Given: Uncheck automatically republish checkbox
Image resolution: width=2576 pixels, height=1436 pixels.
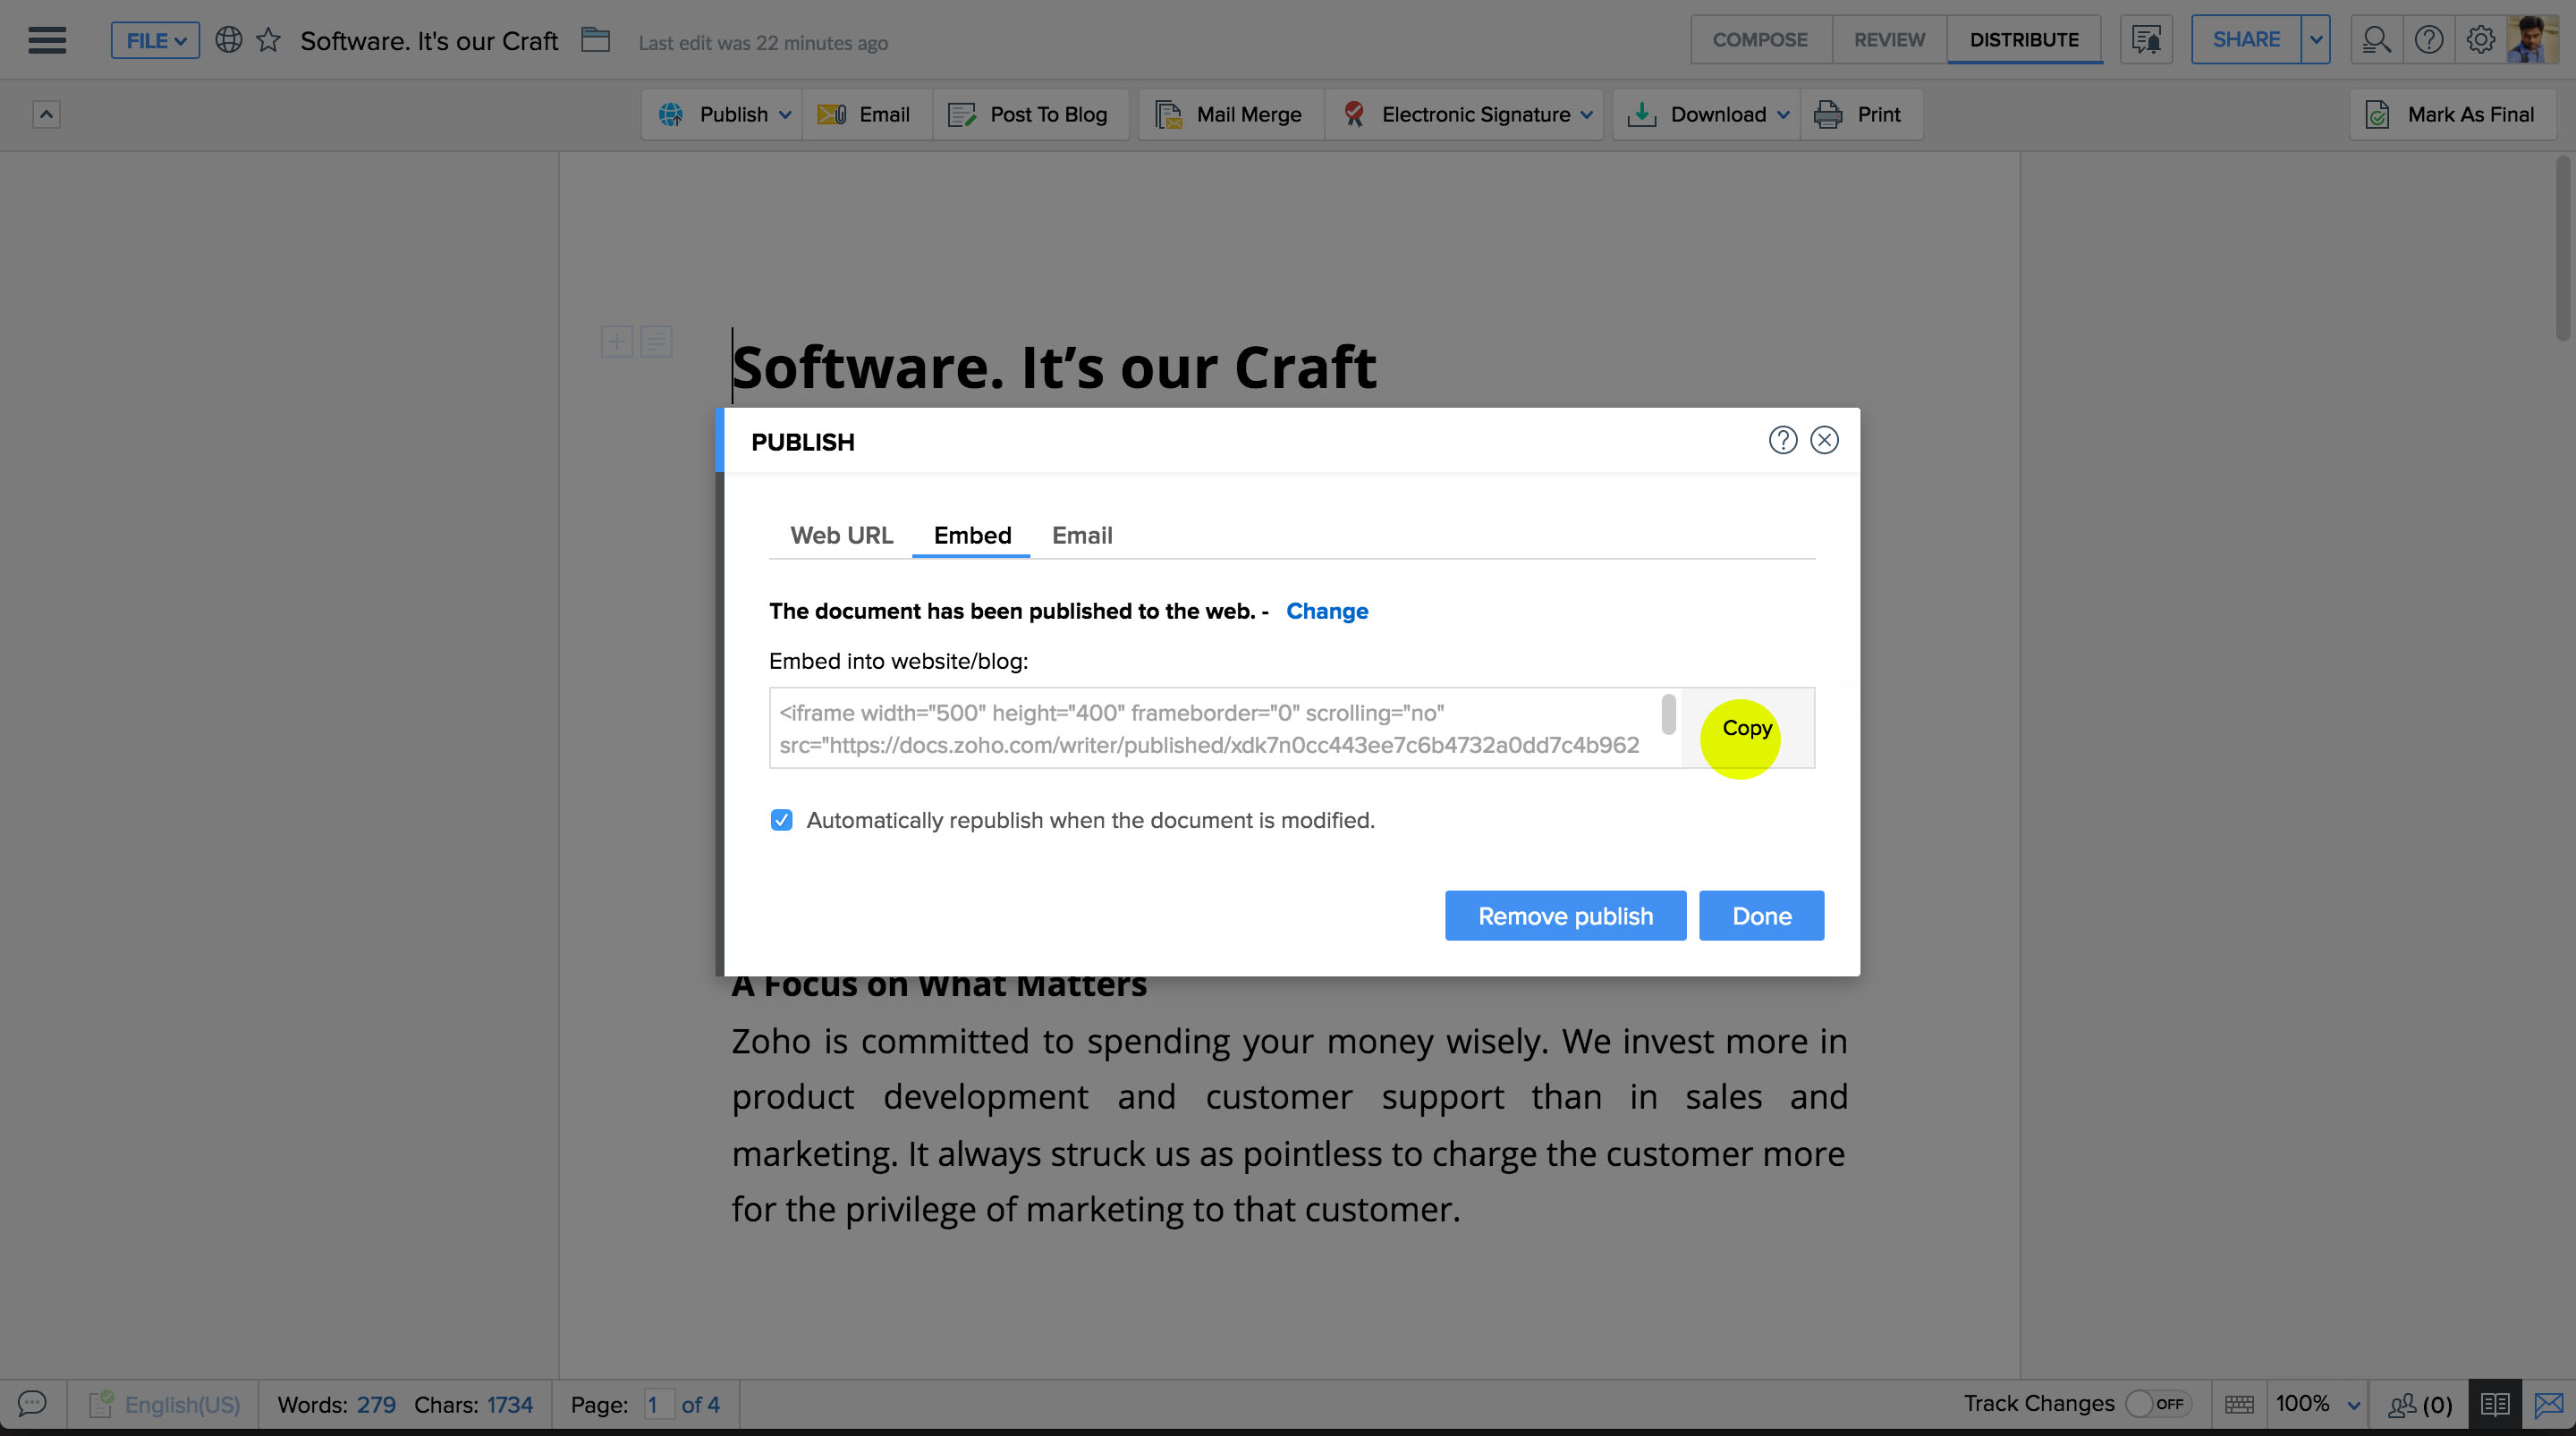Looking at the screenshot, I should tap(782, 820).
